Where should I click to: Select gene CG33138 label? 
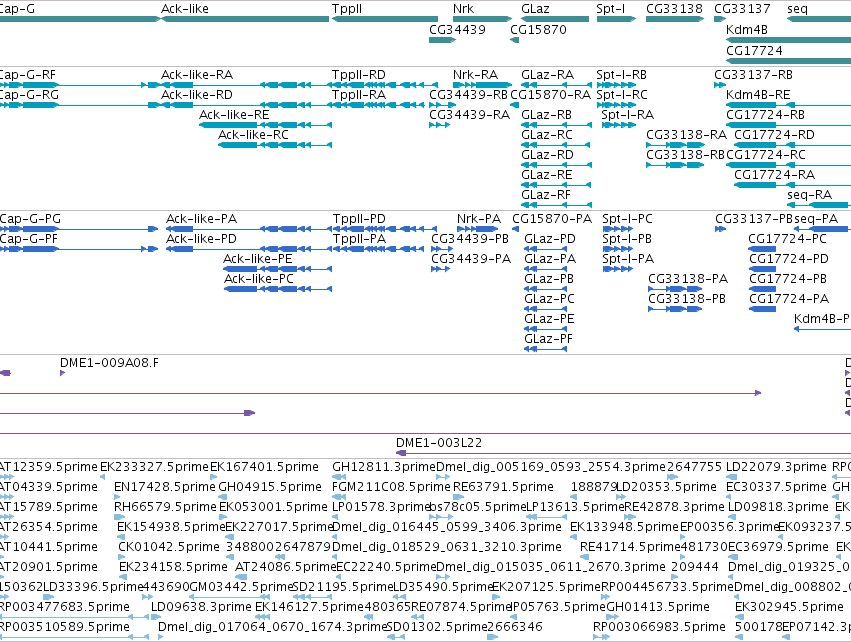coord(674,9)
